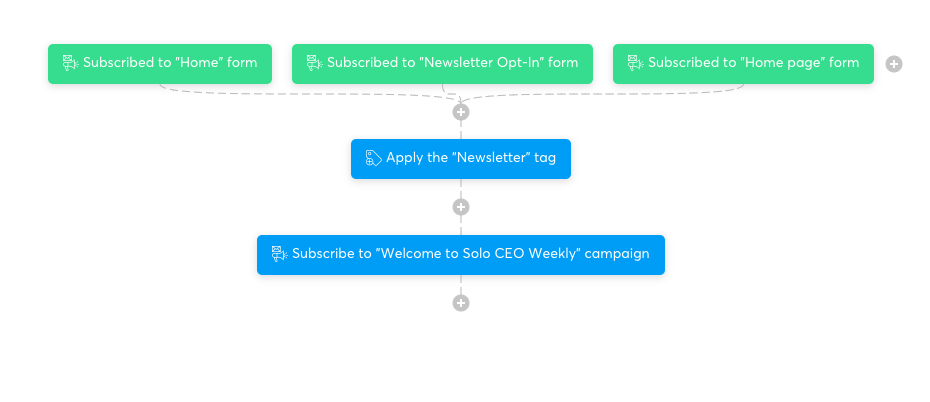Click the dashed line directly below the Apply tag action

[461, 189]
